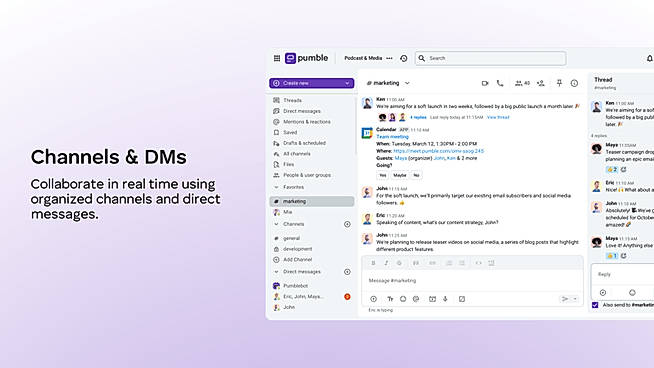Screen dimensions: 654x368
Task: Open channel info details icon
Action: coord(574,83)
